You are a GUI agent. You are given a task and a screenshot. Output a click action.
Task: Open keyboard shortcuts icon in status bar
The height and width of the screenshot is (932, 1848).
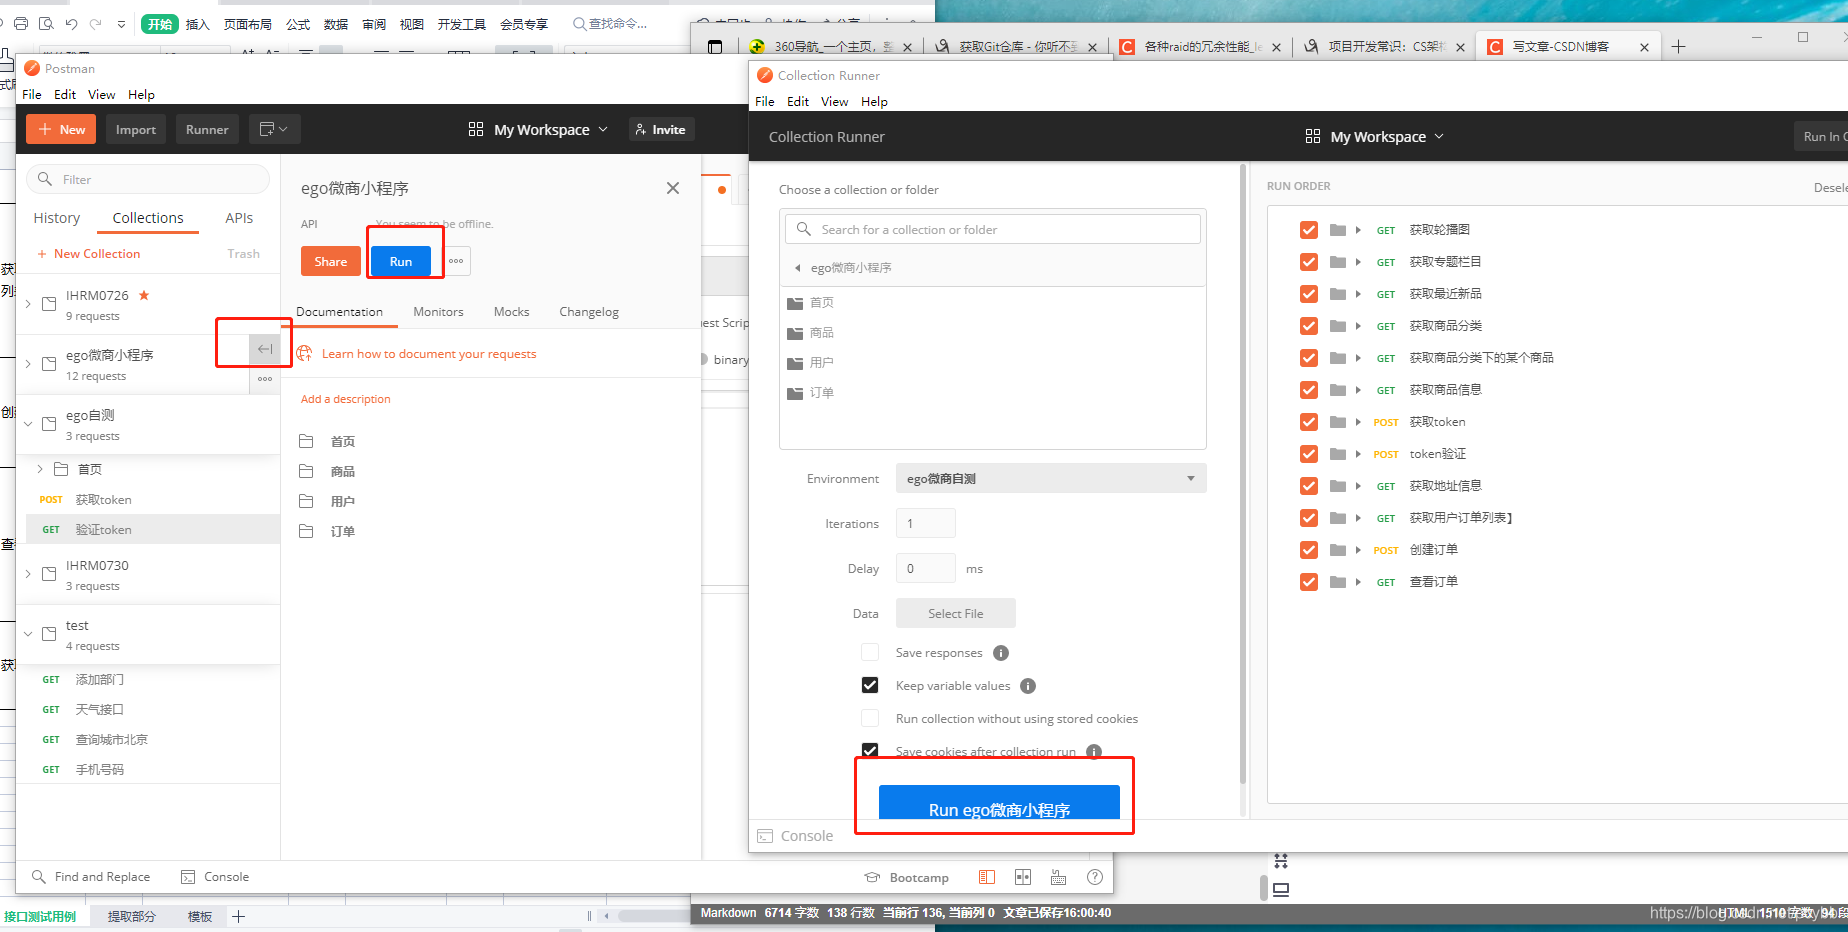pyautogui.click(x=1059, y=877)
